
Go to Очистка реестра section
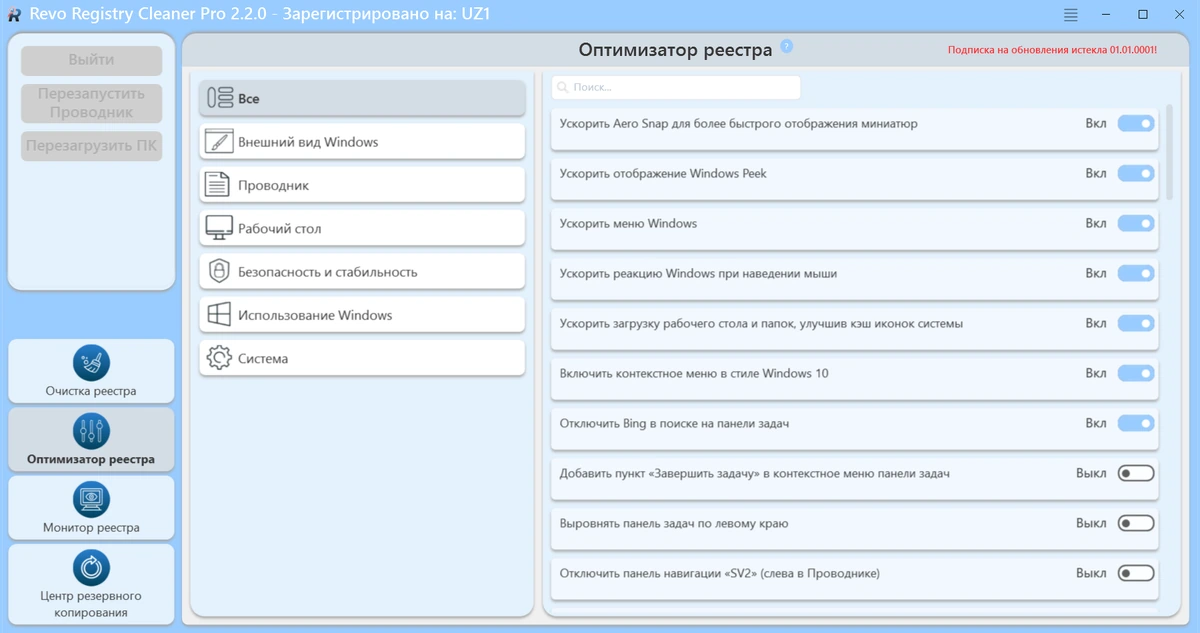tap(91, 371)
